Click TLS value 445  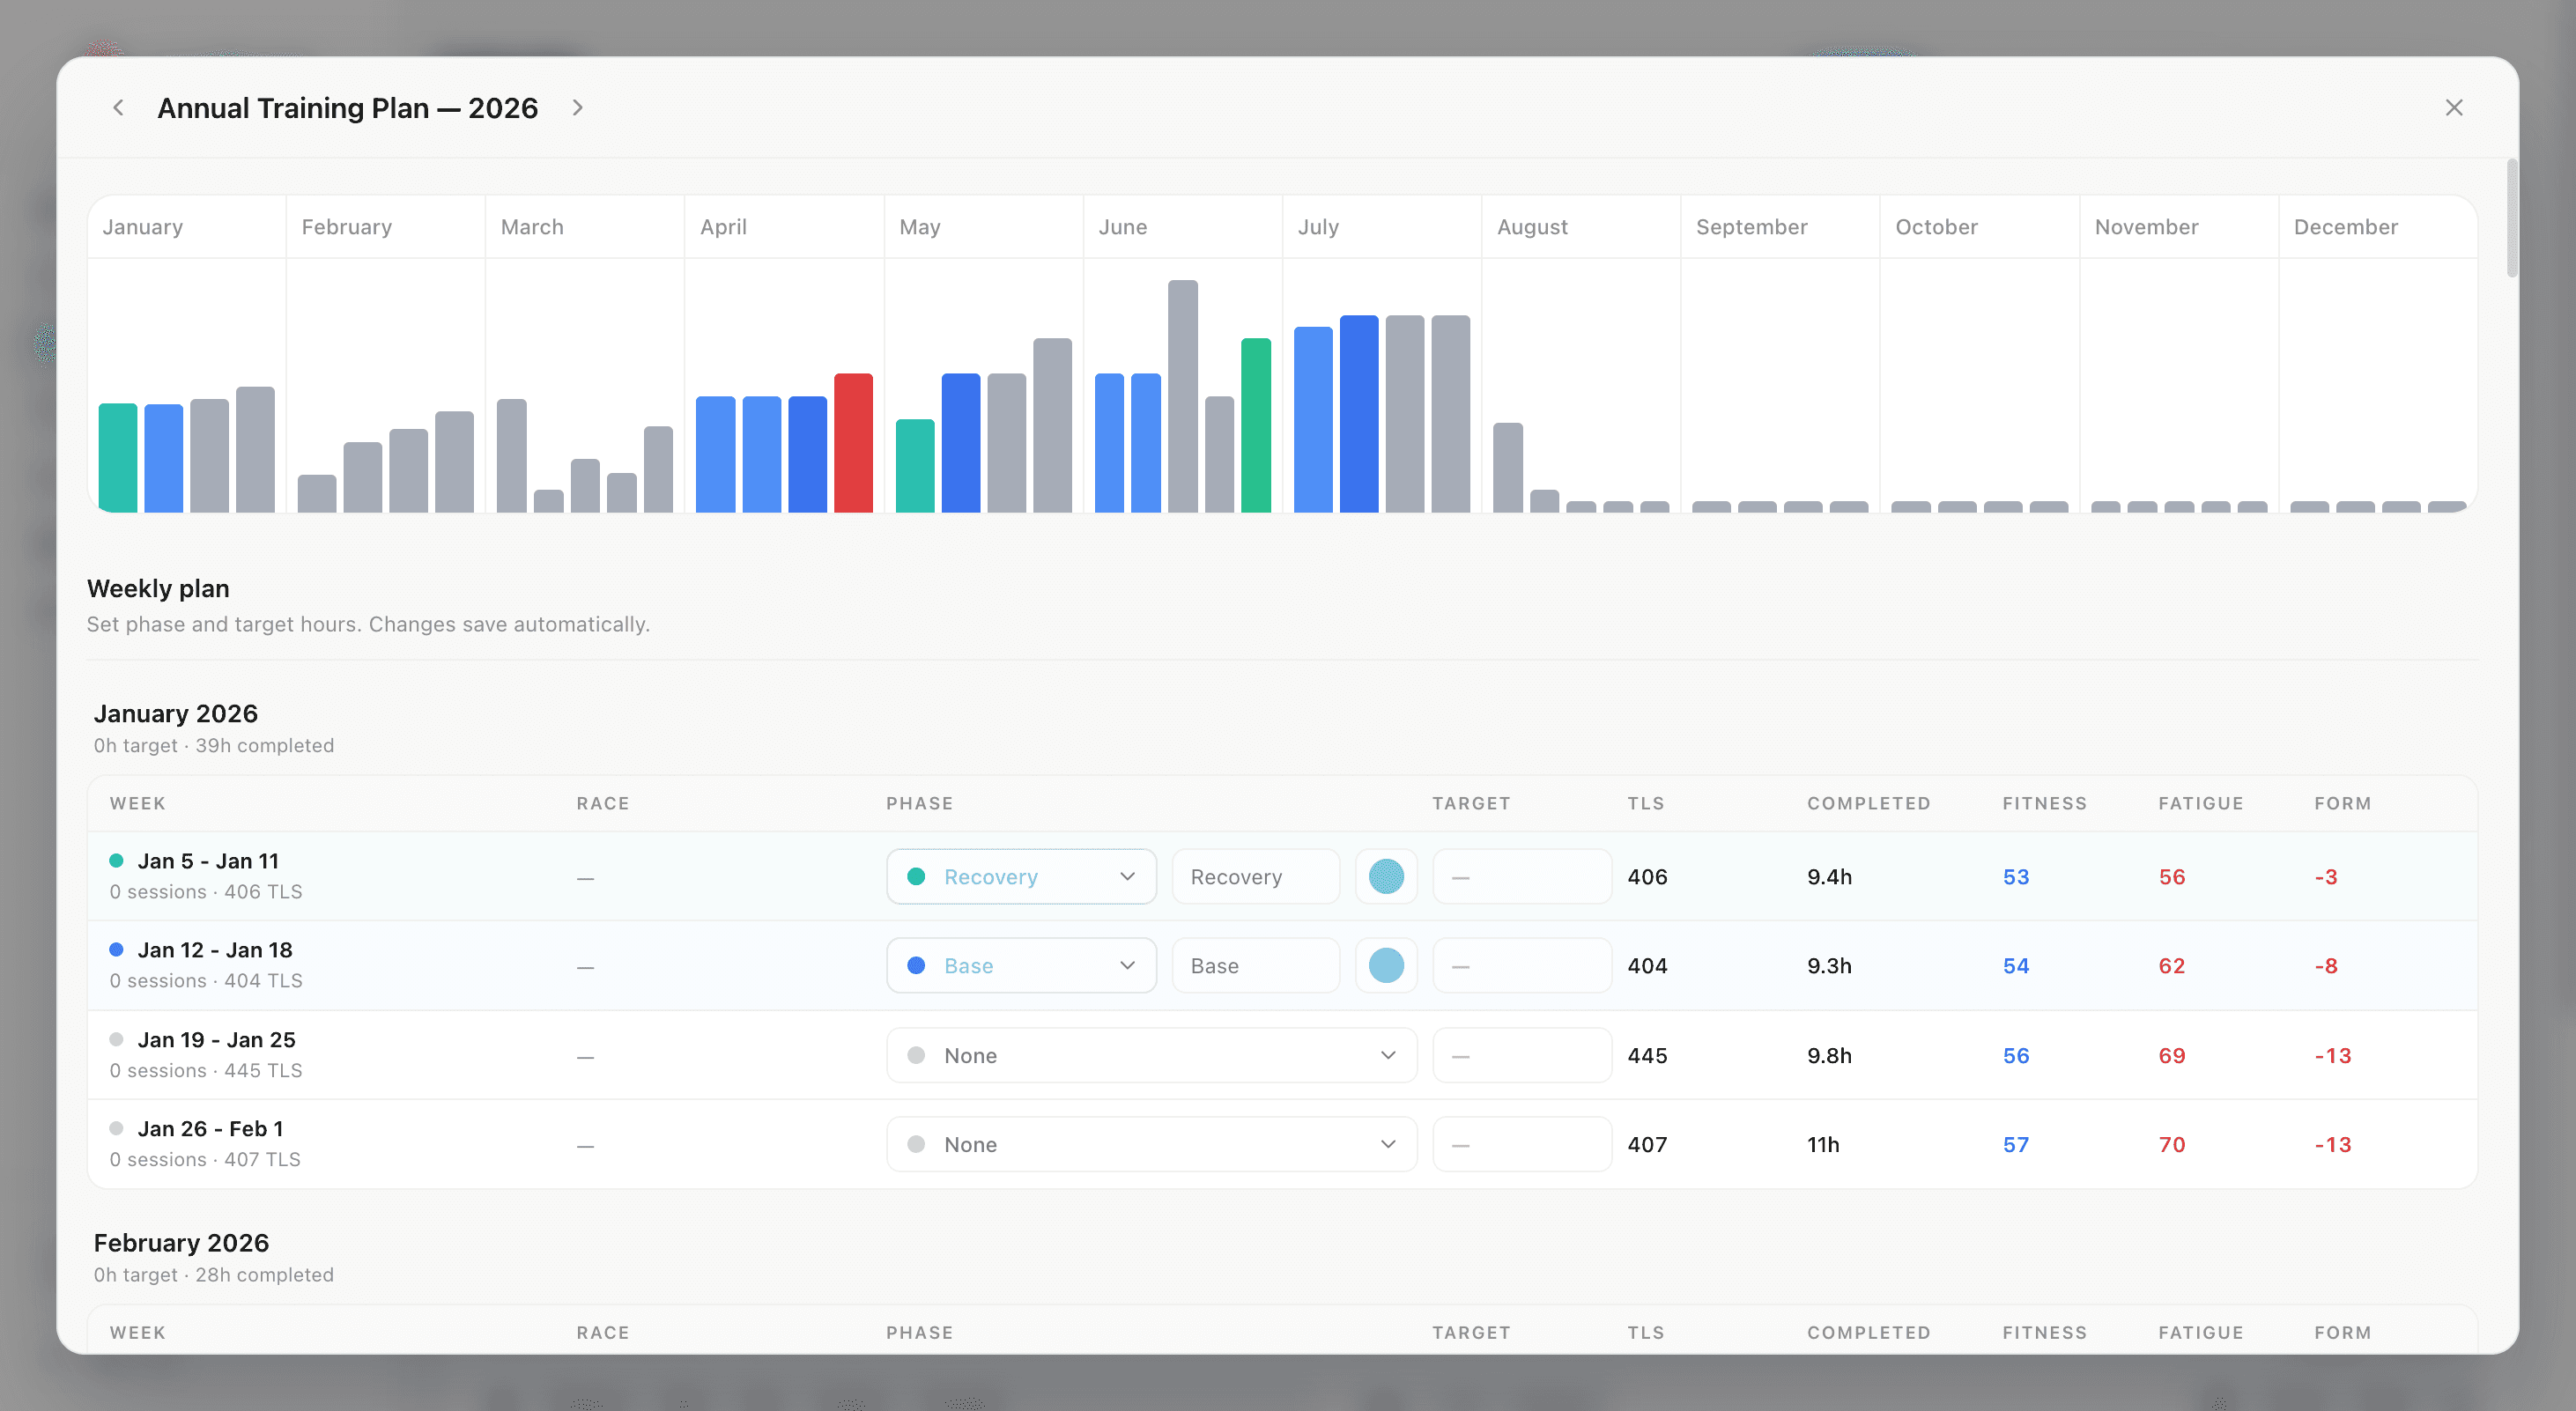[1647, 1055]
